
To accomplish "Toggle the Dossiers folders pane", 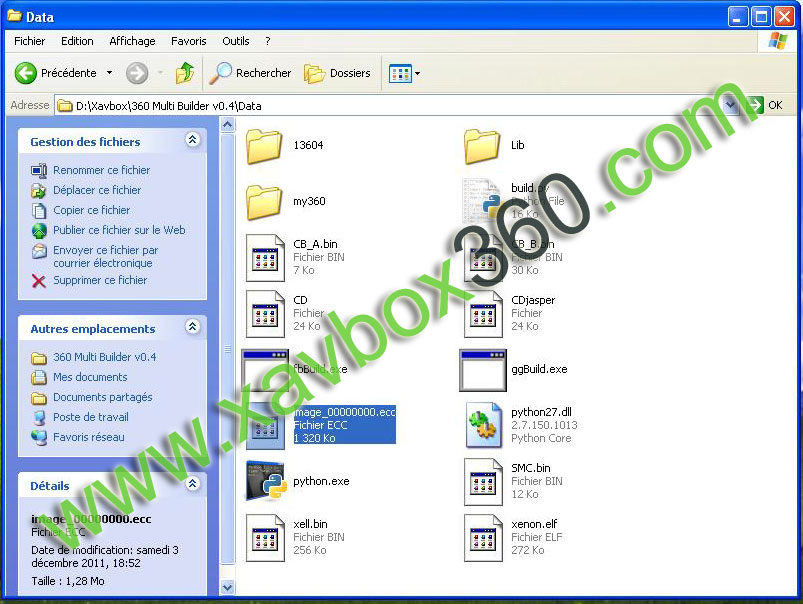I will [x=337, y=73].
